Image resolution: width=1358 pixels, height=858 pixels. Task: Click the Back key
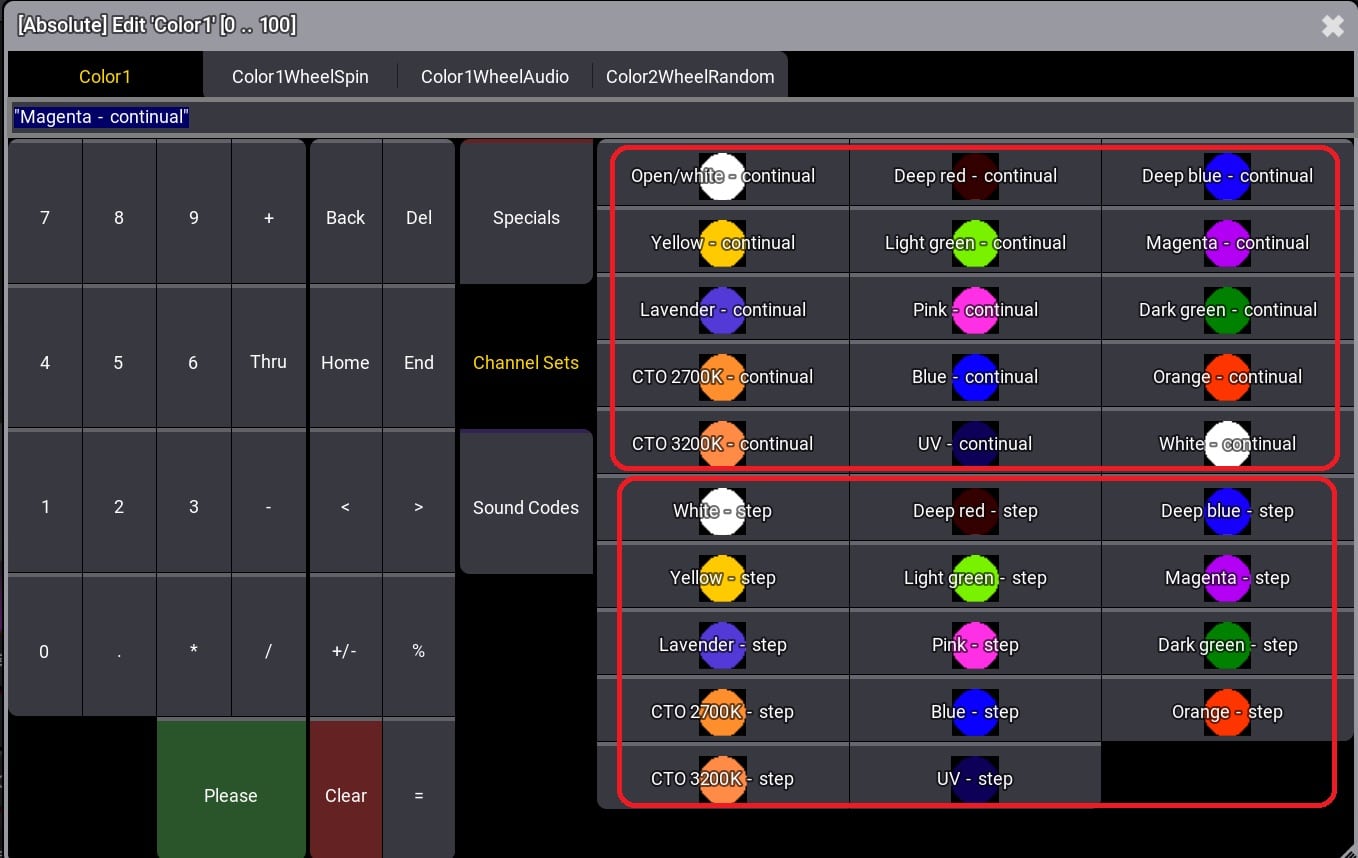coord(345,218)
